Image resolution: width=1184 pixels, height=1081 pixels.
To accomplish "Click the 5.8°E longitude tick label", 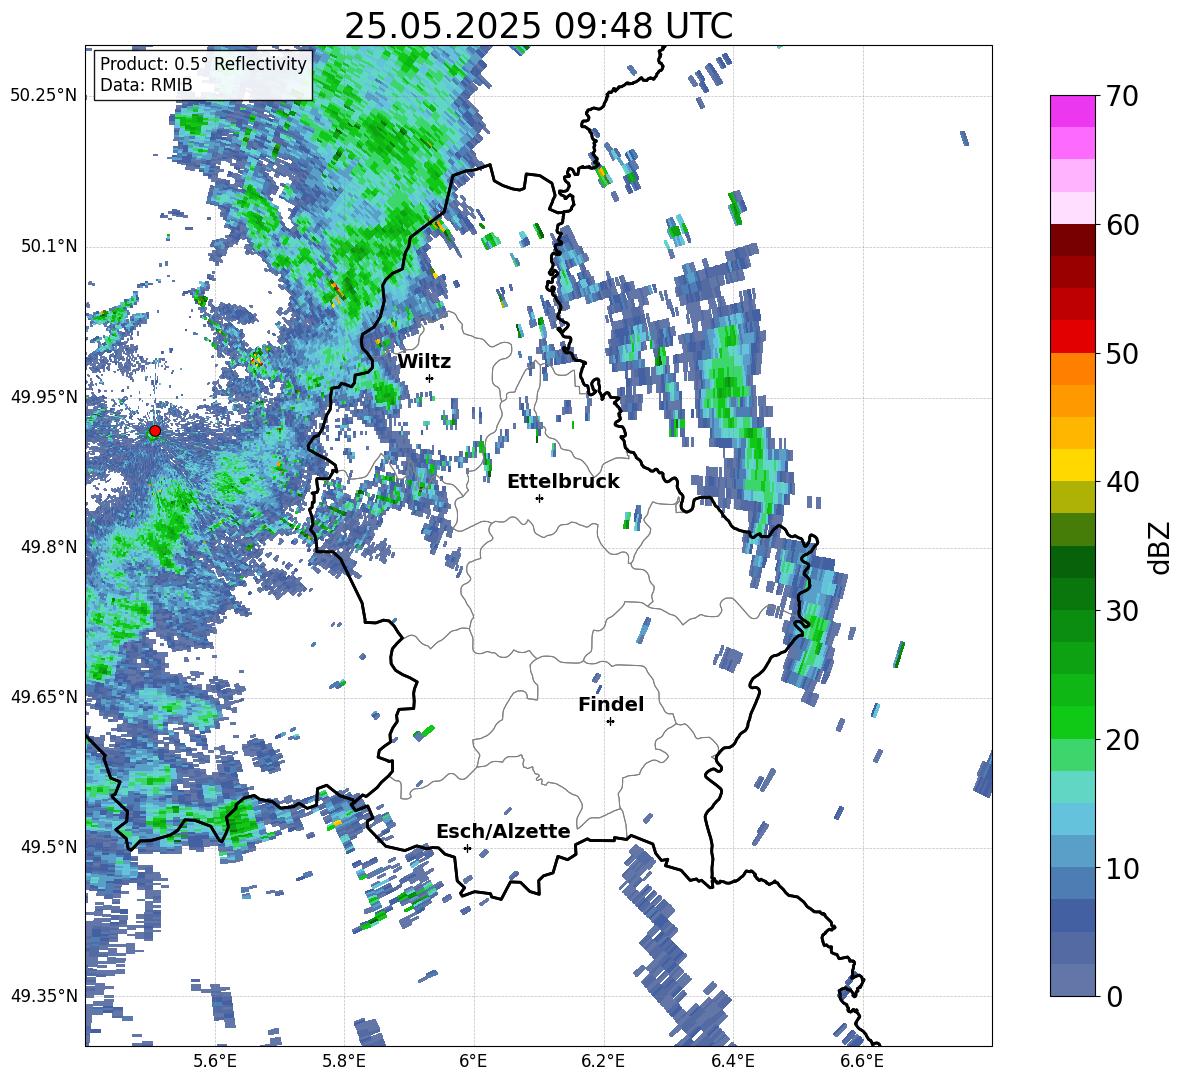I will 344,1061.
